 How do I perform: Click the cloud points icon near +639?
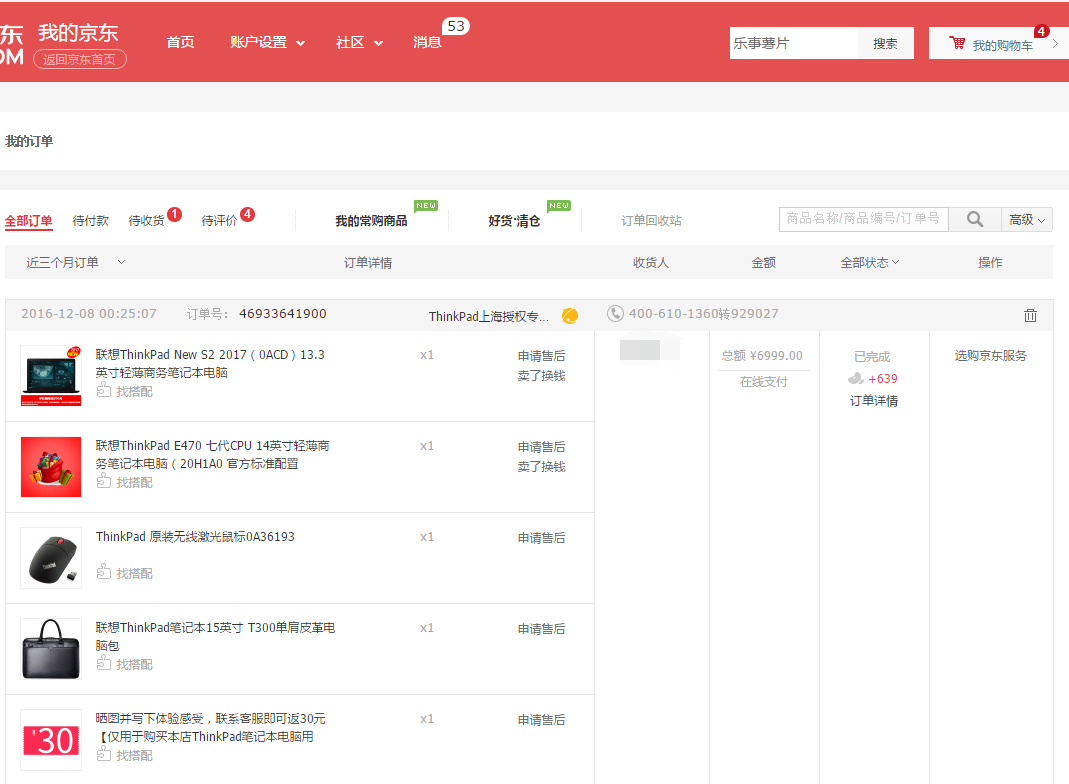coord(856,378)
